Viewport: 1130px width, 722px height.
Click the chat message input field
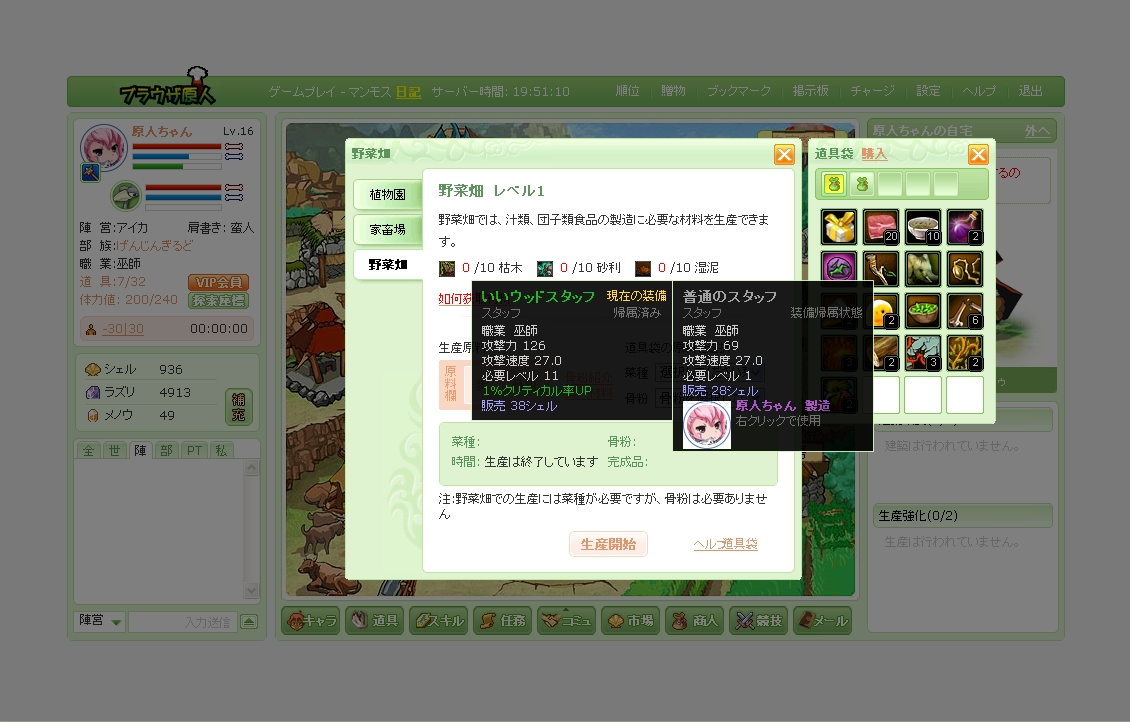pos(182,621)
